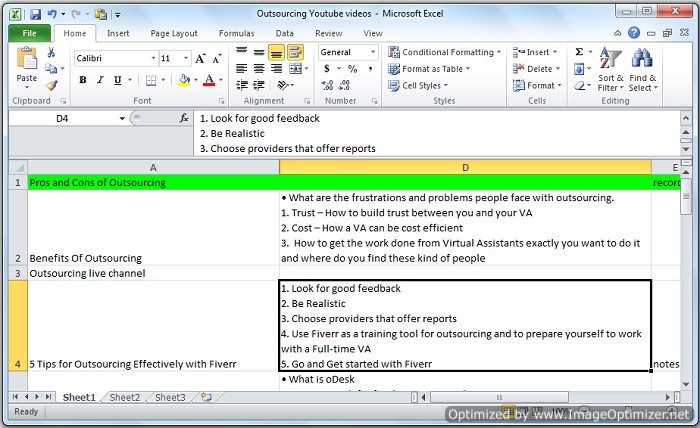This screenshot has width=700, height=428.
Task: Click the Excel Help question mark icon
Action: pos(633,33)
